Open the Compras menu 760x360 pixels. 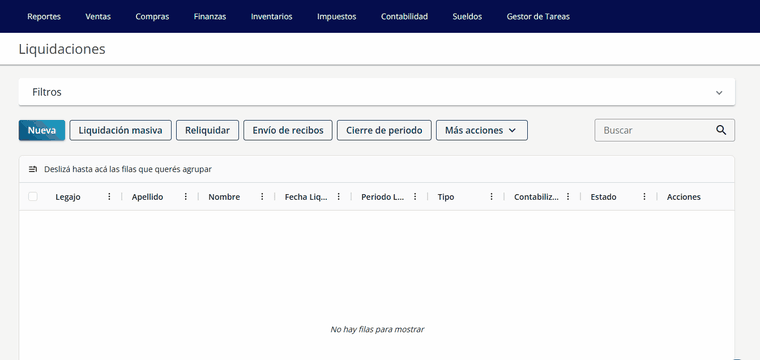click(152, 16)
